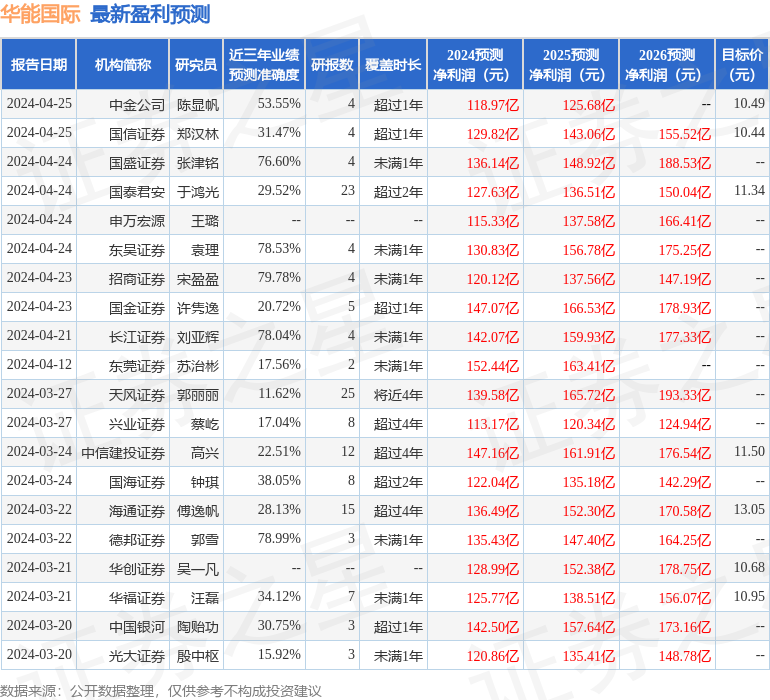Click the 2025预测净利润 column header
Image resolution: width=770 pixels, height=700 pixels.
click(x=571, y=64)
